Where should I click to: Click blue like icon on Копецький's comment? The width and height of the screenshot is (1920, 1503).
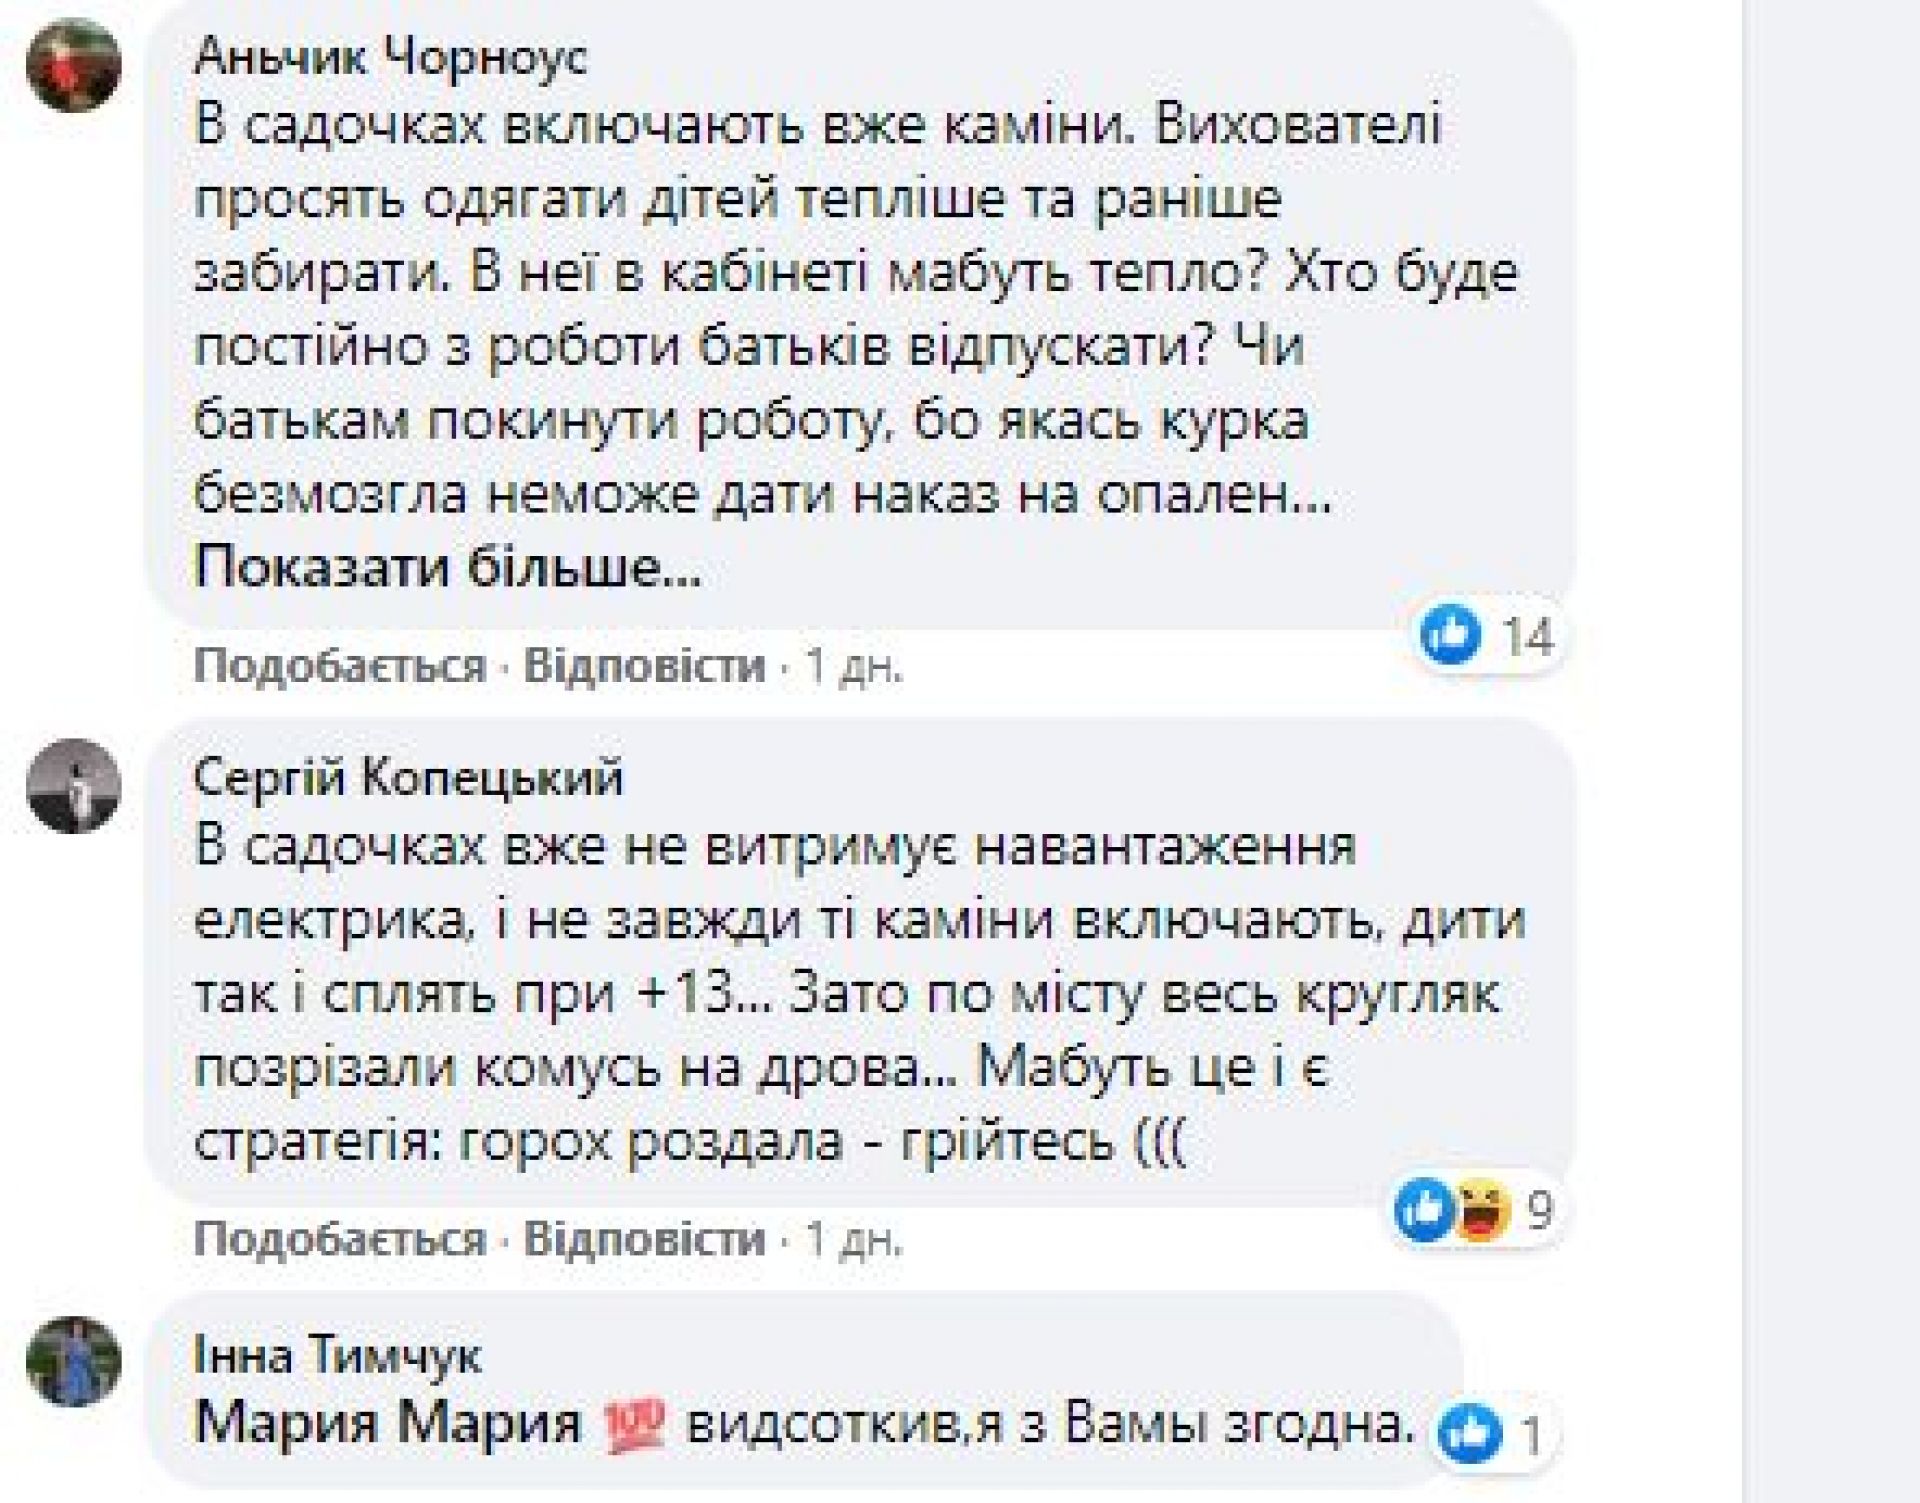tap(1424, 1210)
